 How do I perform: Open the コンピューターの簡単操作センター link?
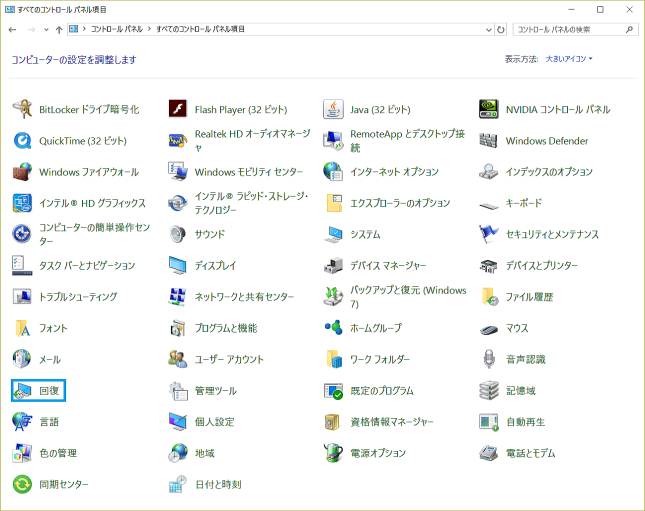pyautogui.click(x=95, y=235)
